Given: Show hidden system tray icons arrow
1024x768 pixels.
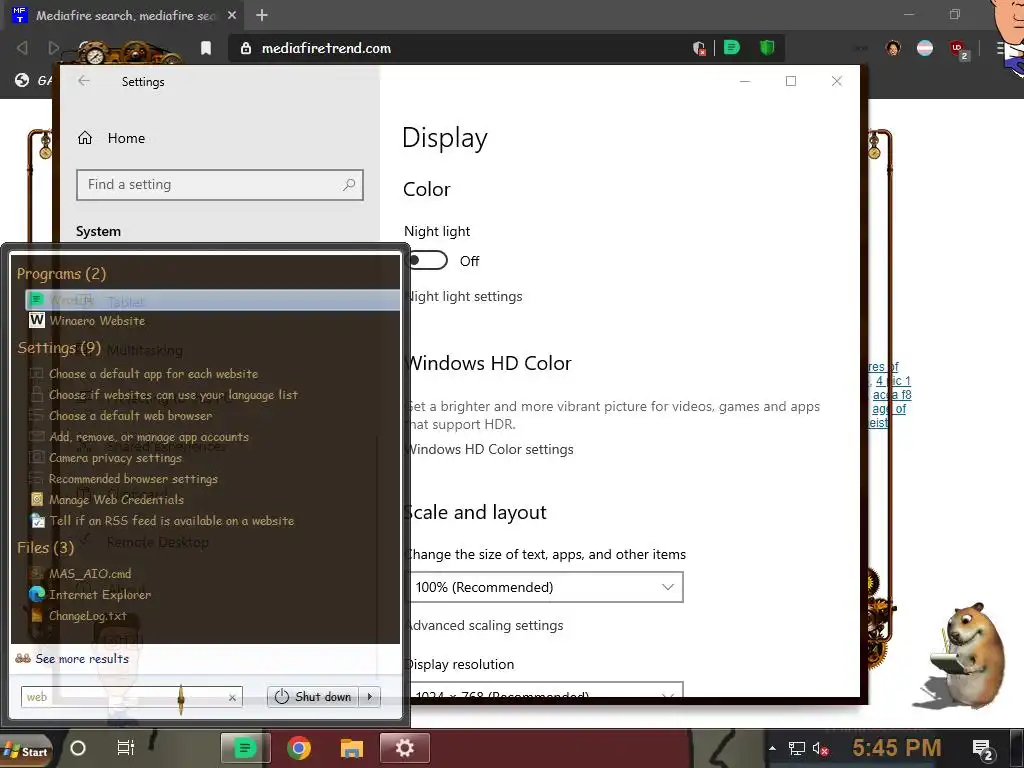Looking at the screenshot, I should 773,748.
